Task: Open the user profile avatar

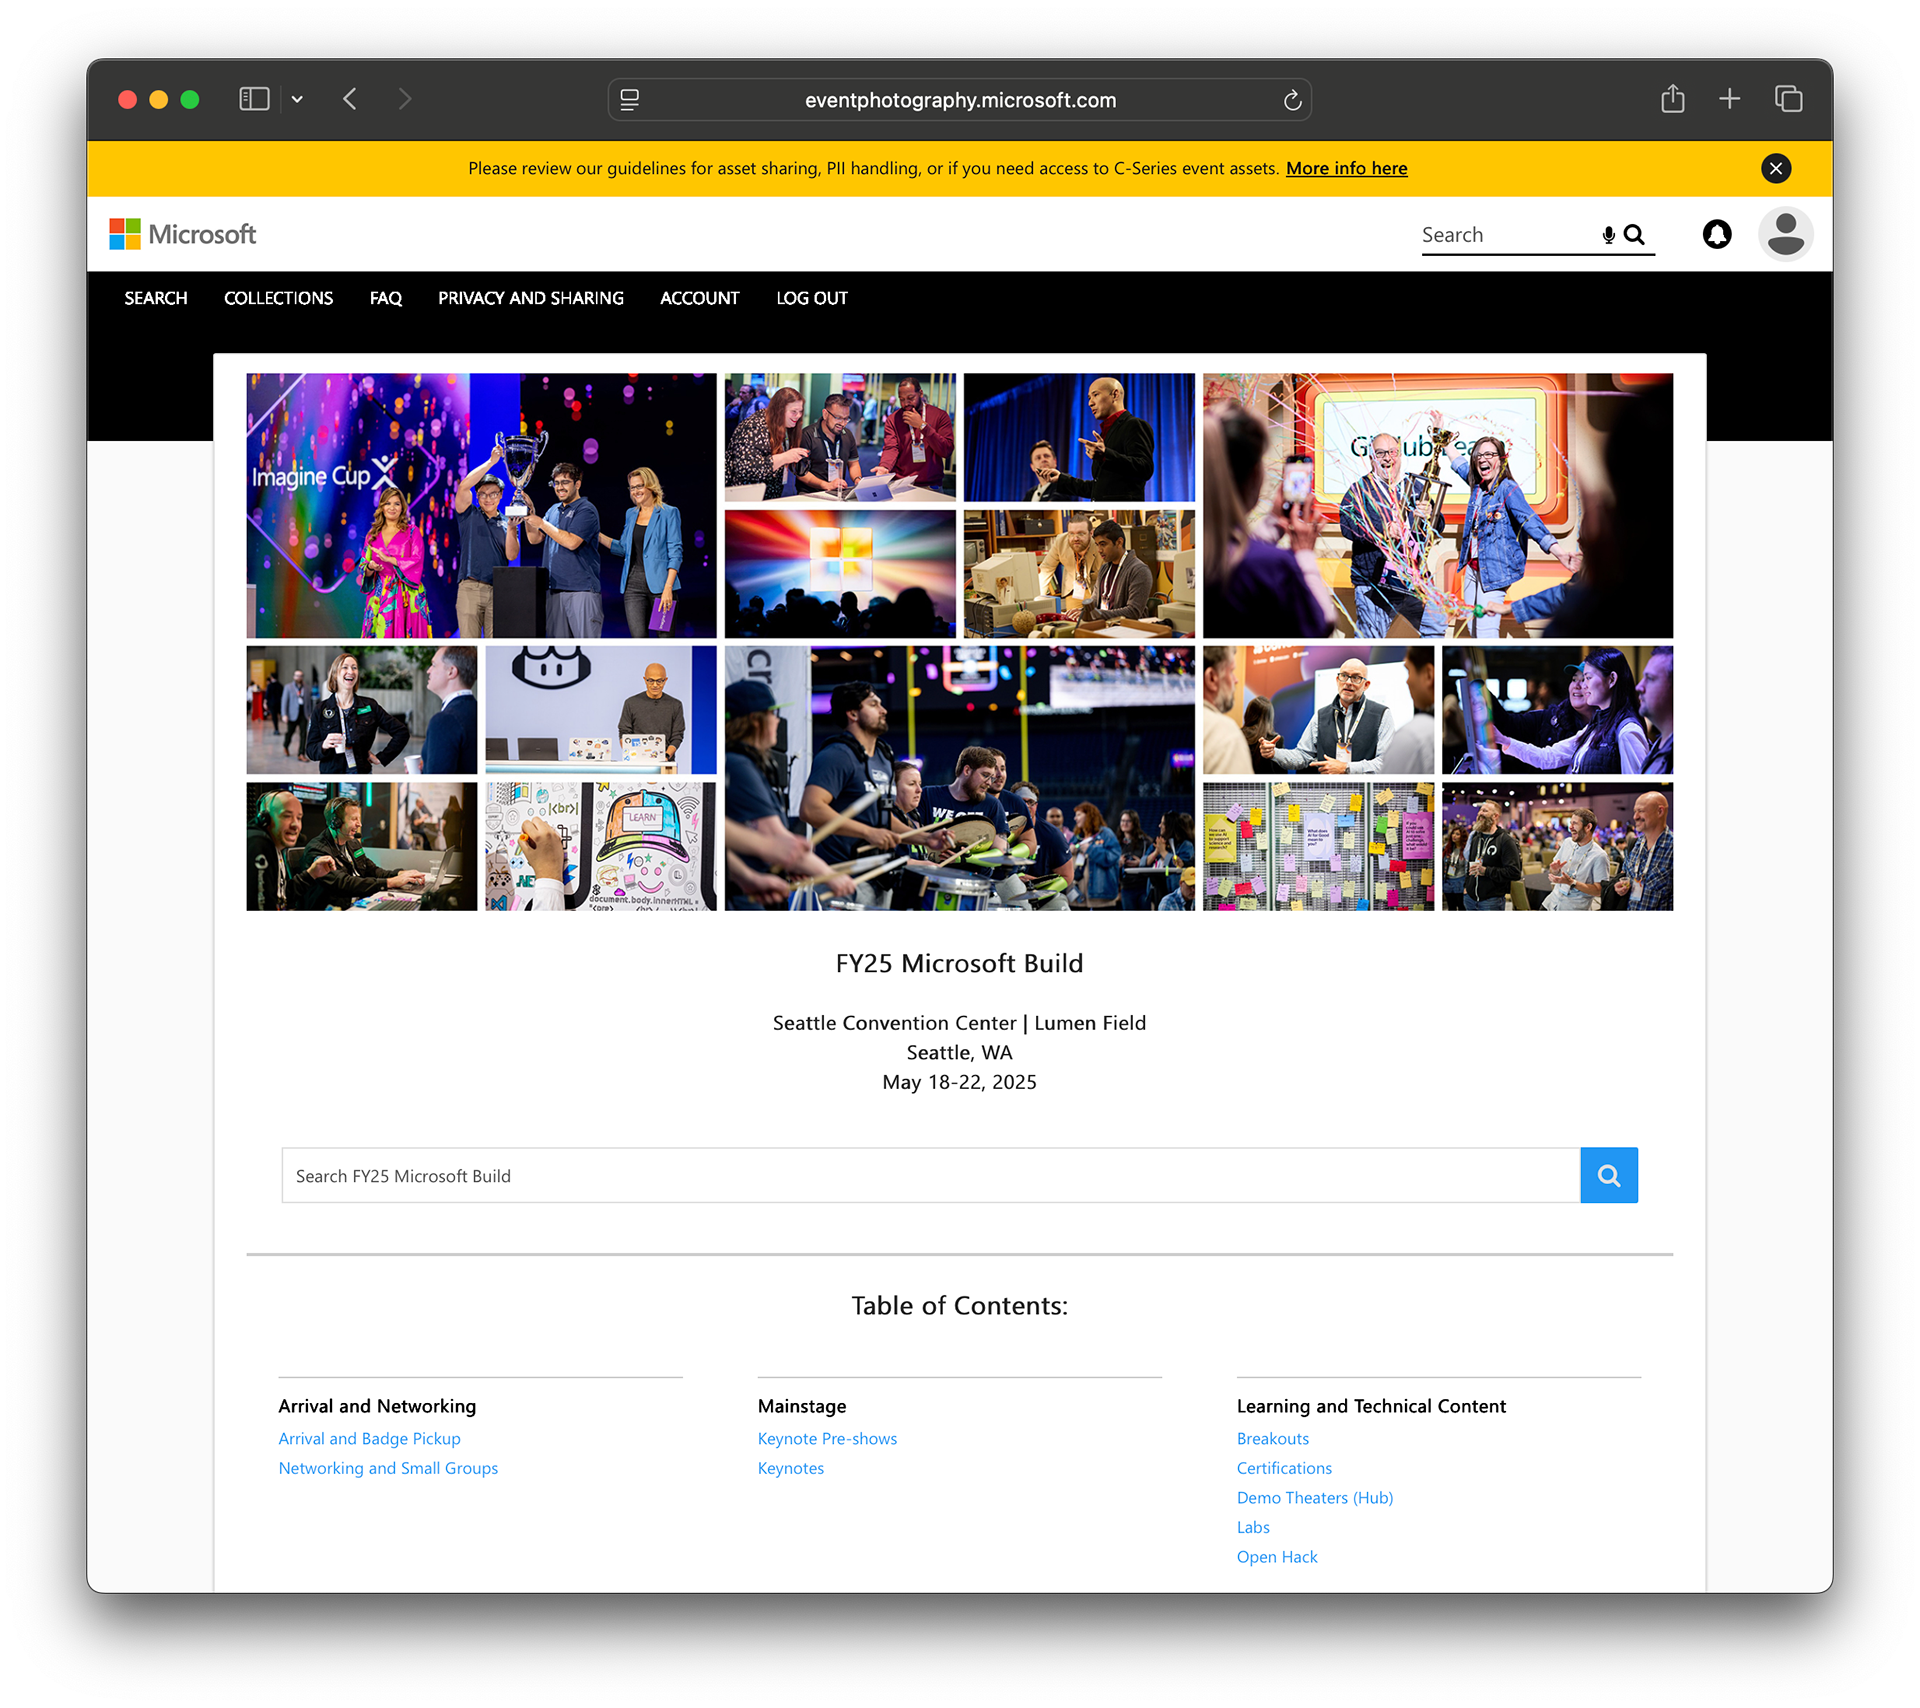Action: pyautogui.click(x=1785, y=234)
